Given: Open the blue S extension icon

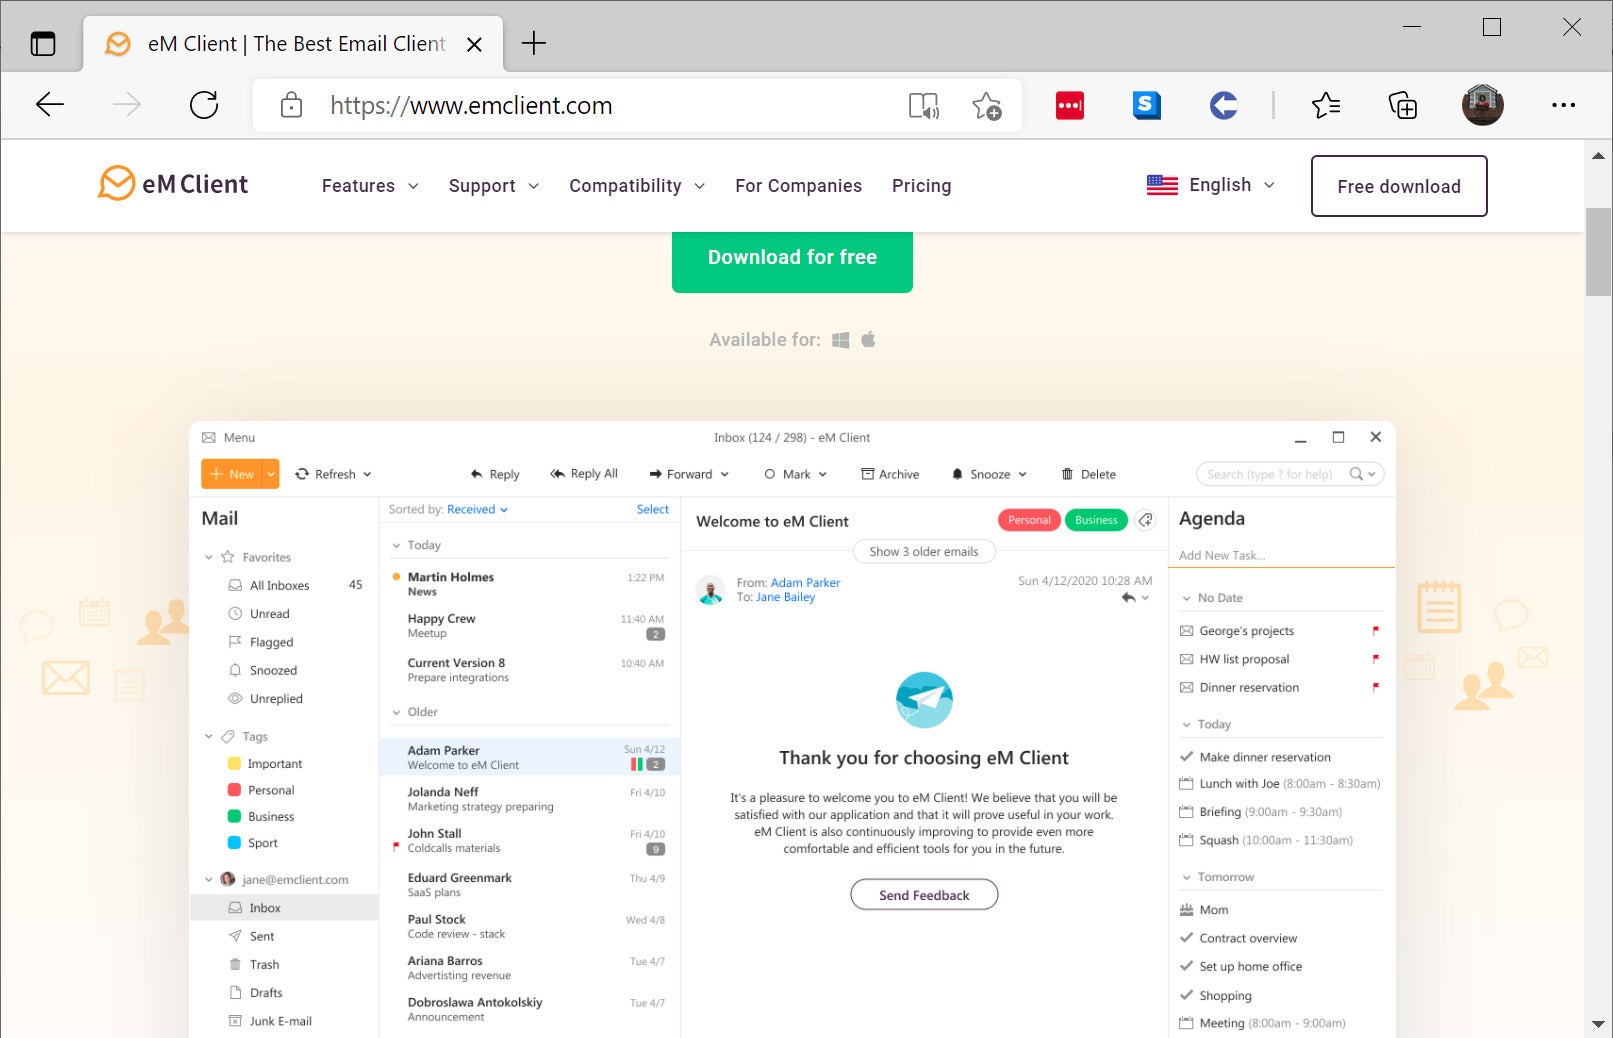Looking at the screenshot, I should [x=1146, y=105].
